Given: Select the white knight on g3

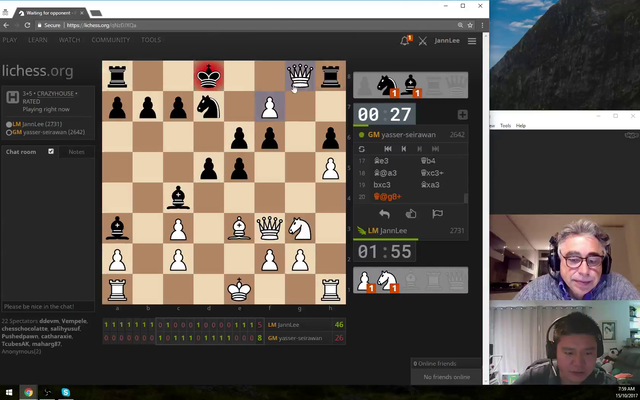Looking at the screenshot, I should point(300,228).
